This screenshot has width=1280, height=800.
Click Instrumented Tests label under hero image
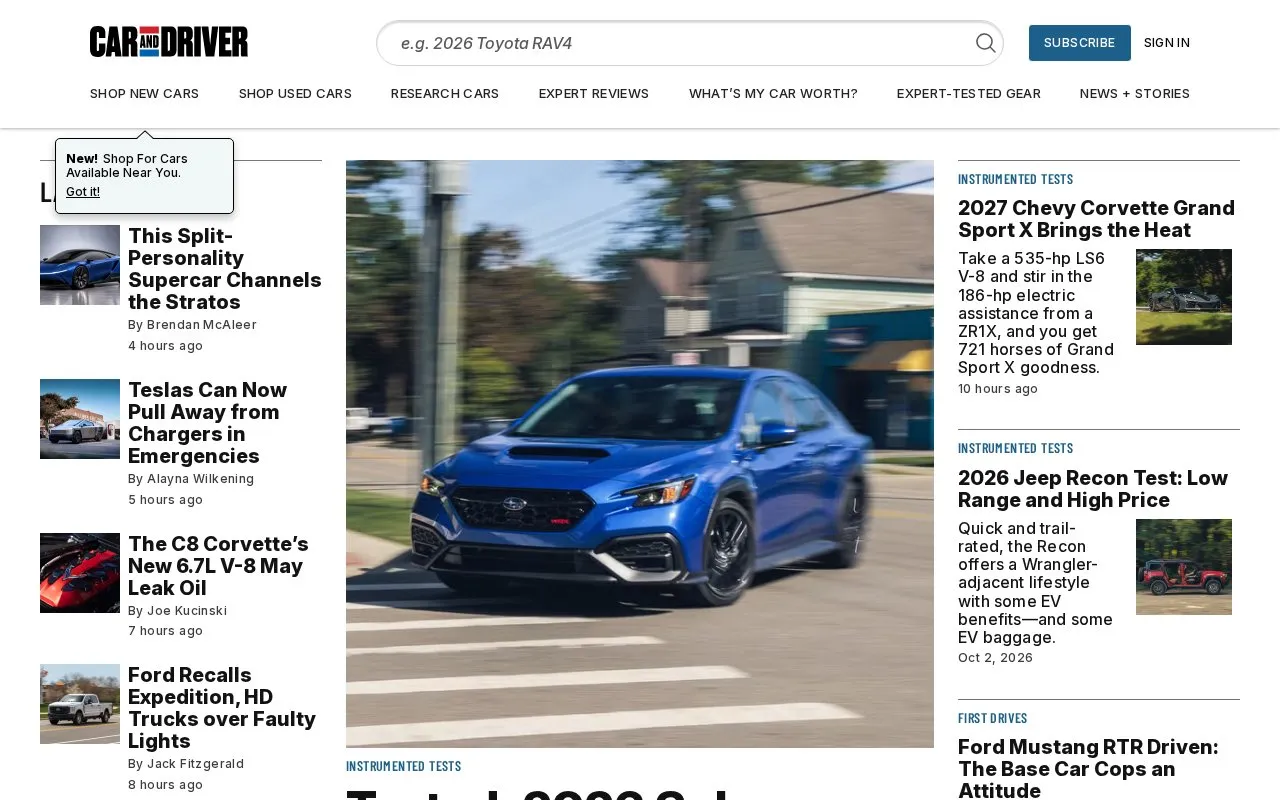404,766
